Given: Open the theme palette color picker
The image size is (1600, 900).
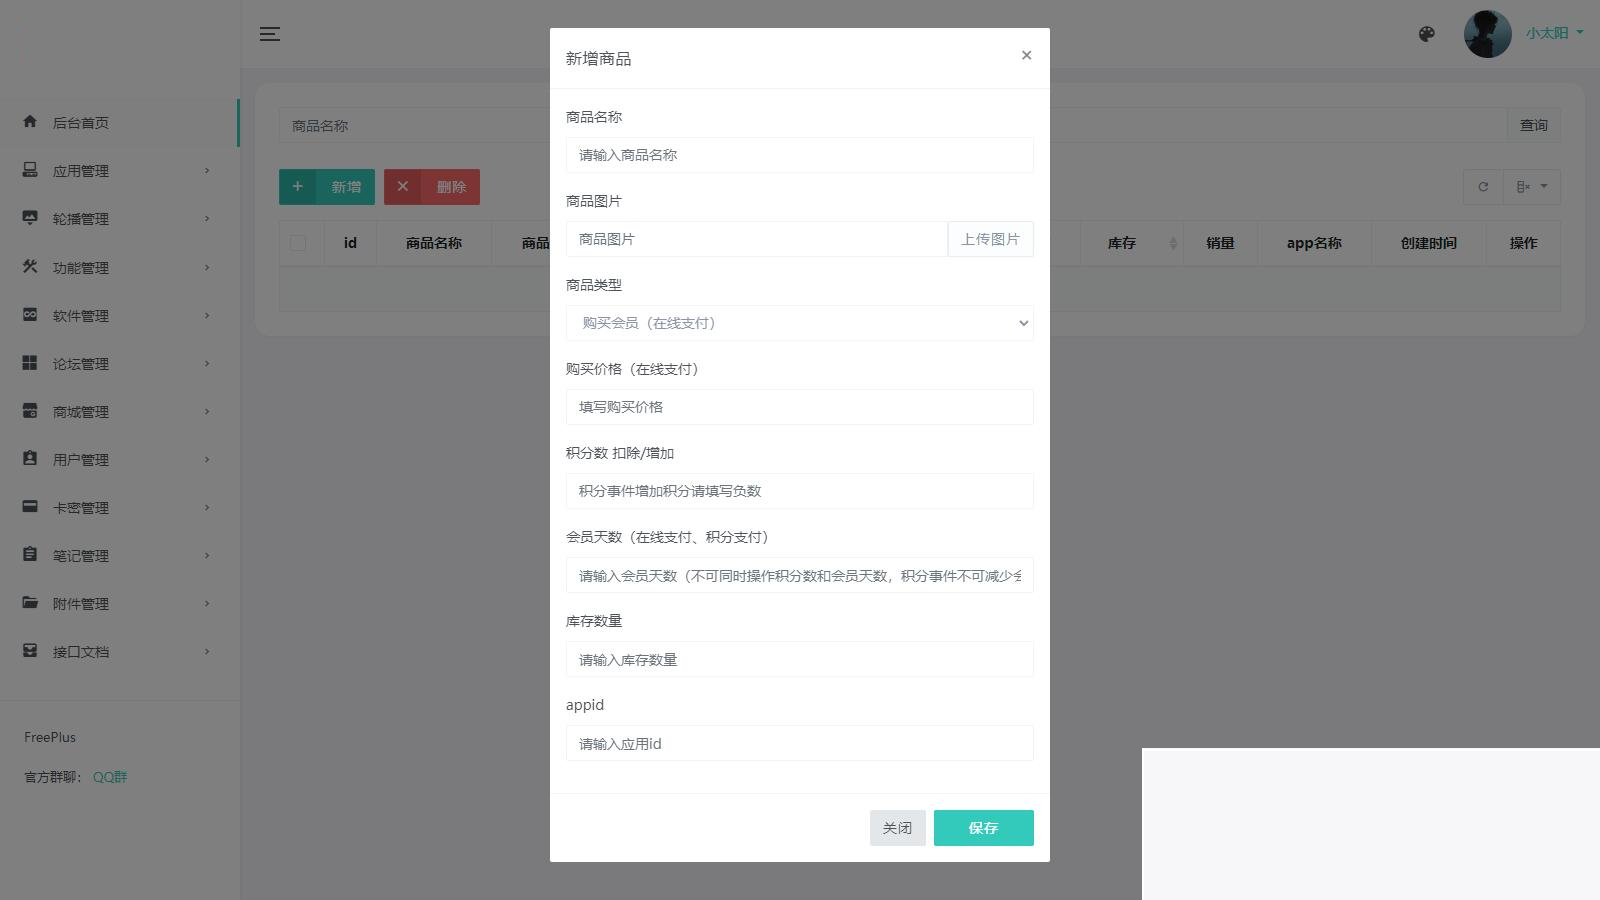Looking at the screenshot, I should point(1426,33).
